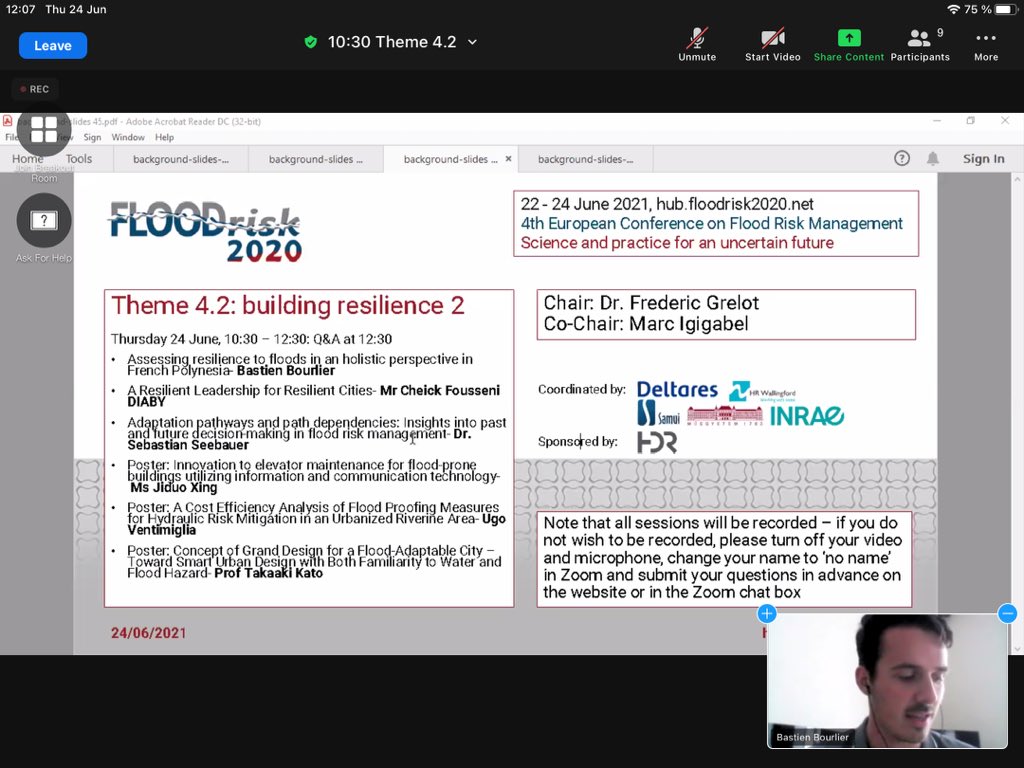Click presenter name 'Bastien Bourlier' in the list
The image size is (1024, 768).
point(285,371)
